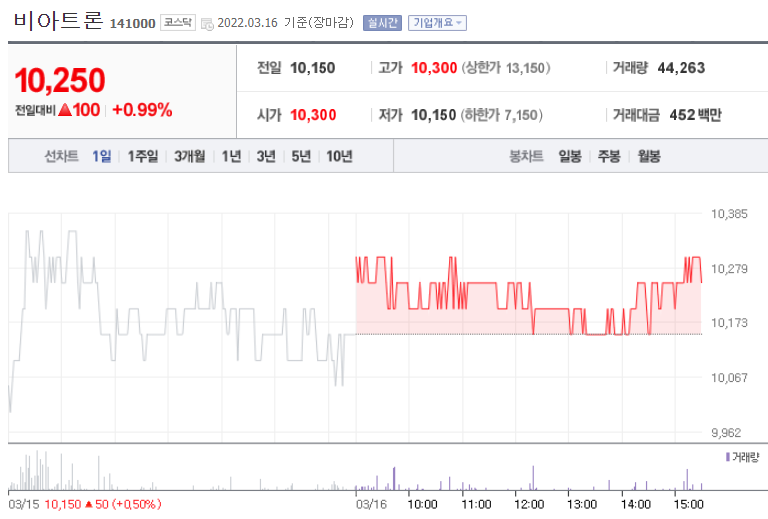This screenshot has width=768, height=519.
Task: Click the 14:00 time axis label
Action: click(636, 504)
